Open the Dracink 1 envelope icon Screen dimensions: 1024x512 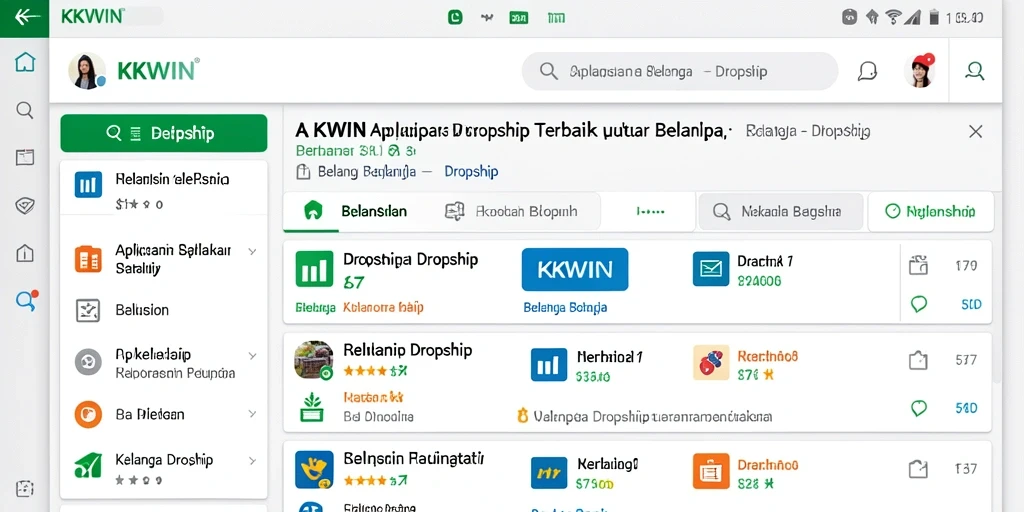pos(711,268)
